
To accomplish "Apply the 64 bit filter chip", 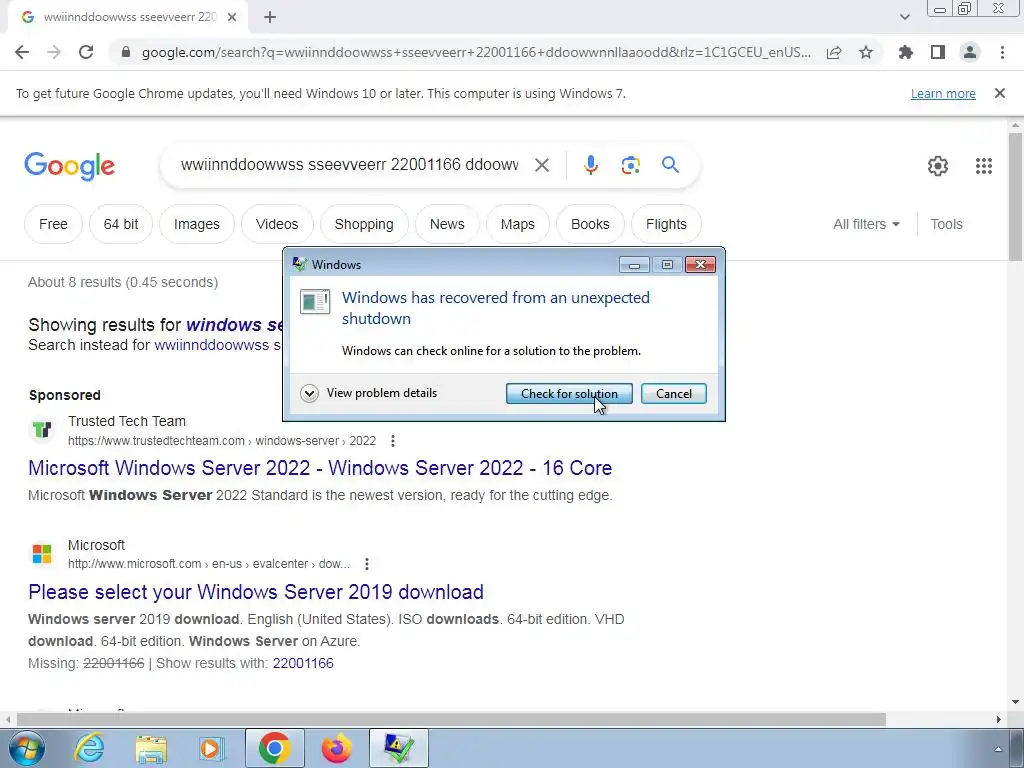I will [x=121, y=224].
